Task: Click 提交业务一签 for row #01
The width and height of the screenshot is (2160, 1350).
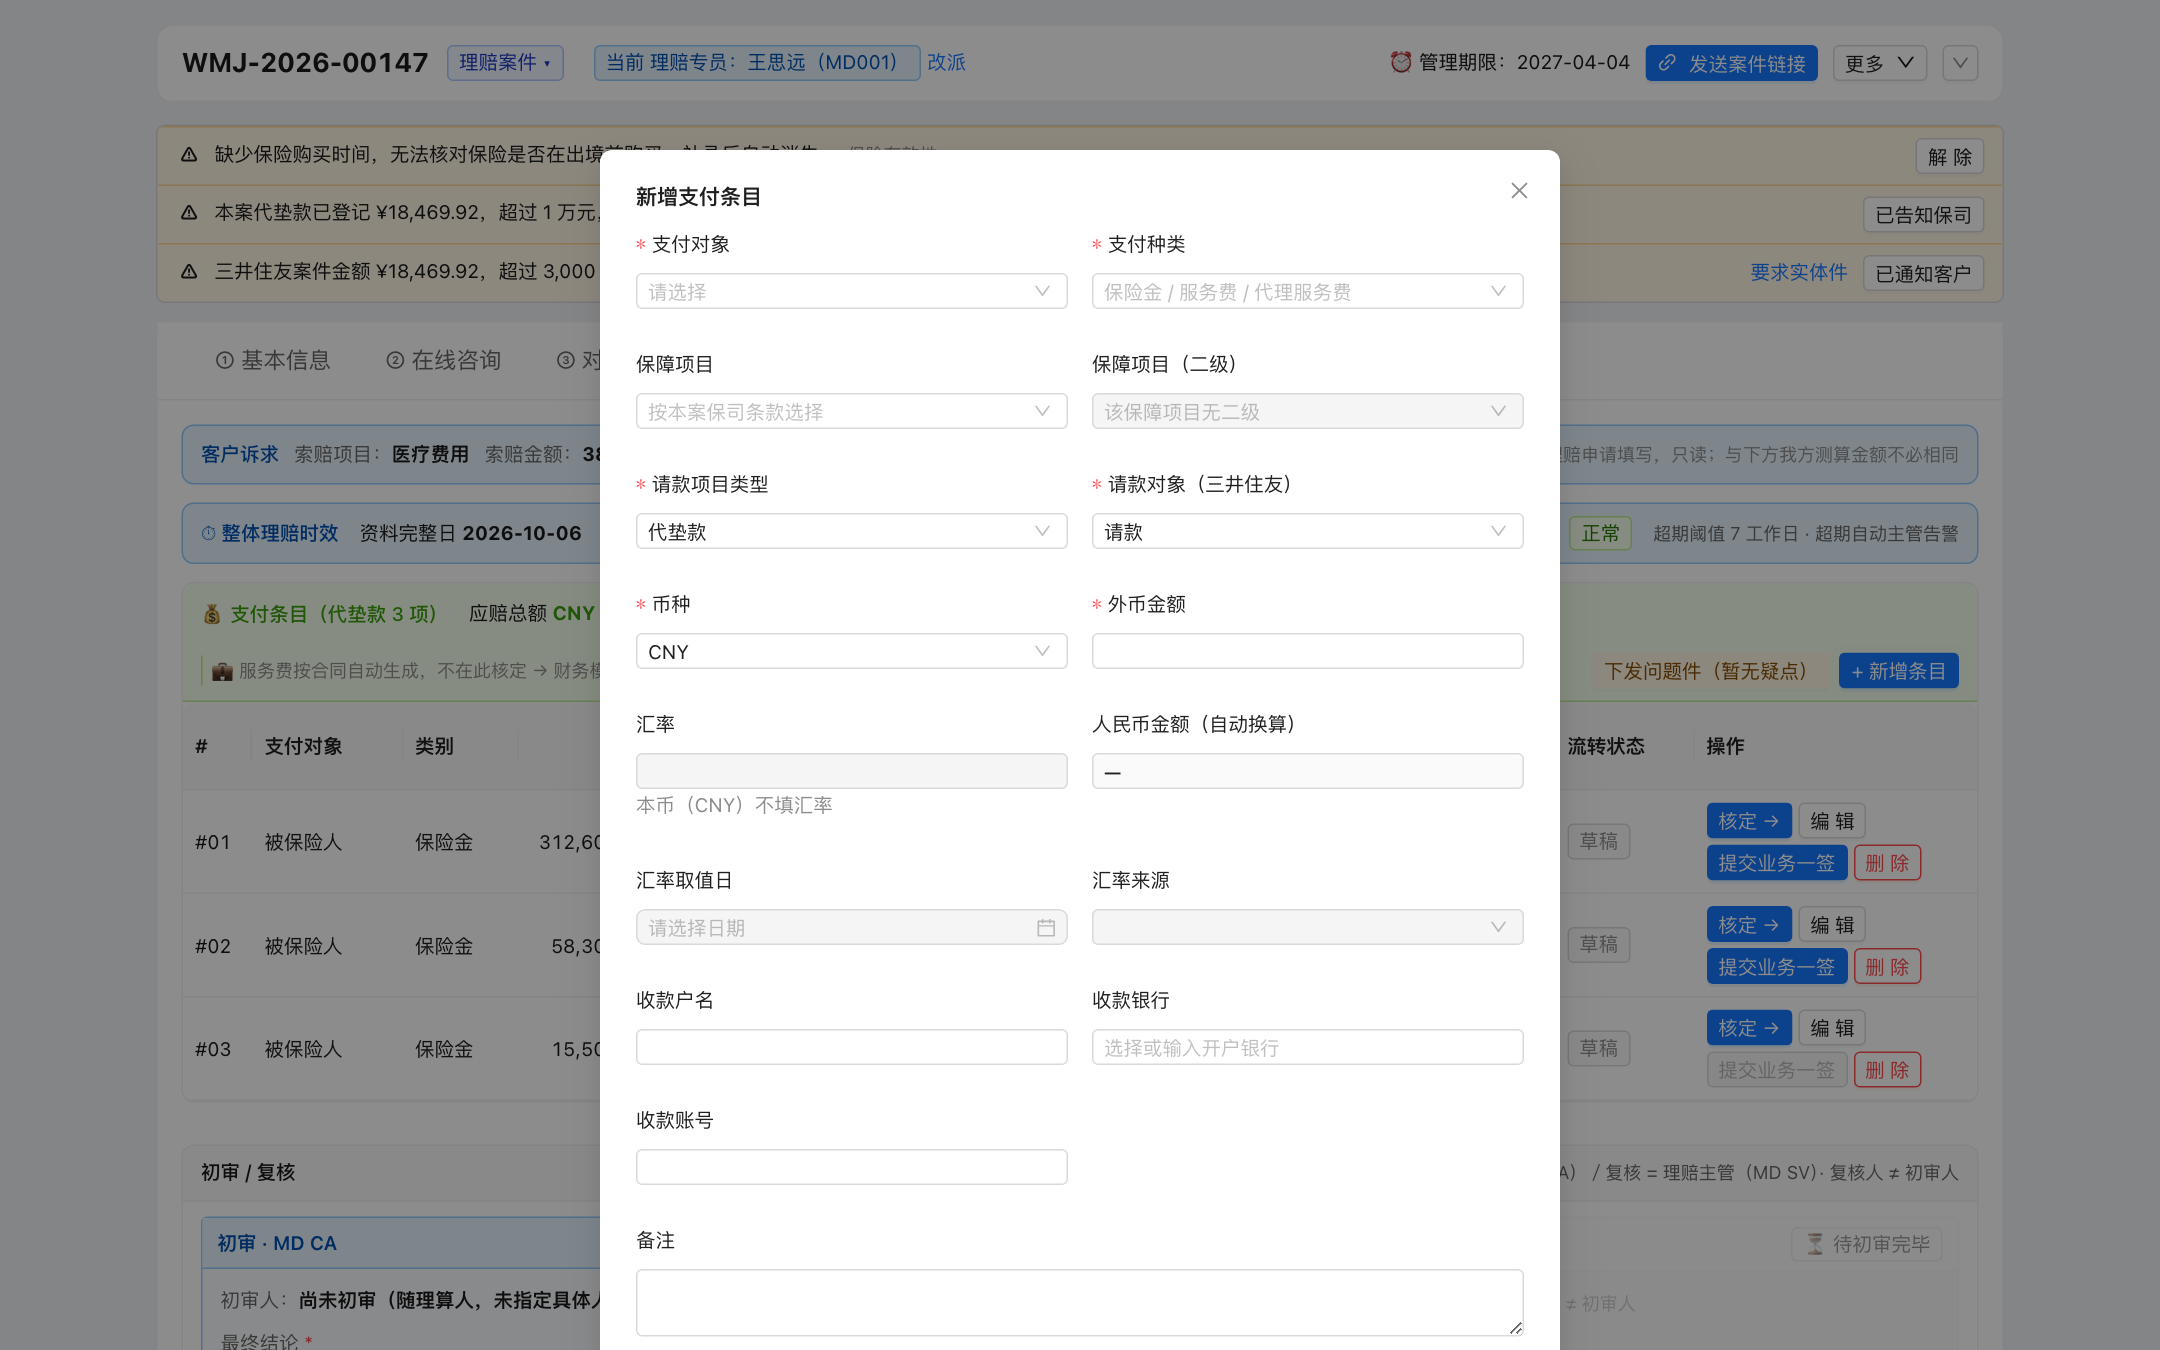Action: click(1776, 863)
